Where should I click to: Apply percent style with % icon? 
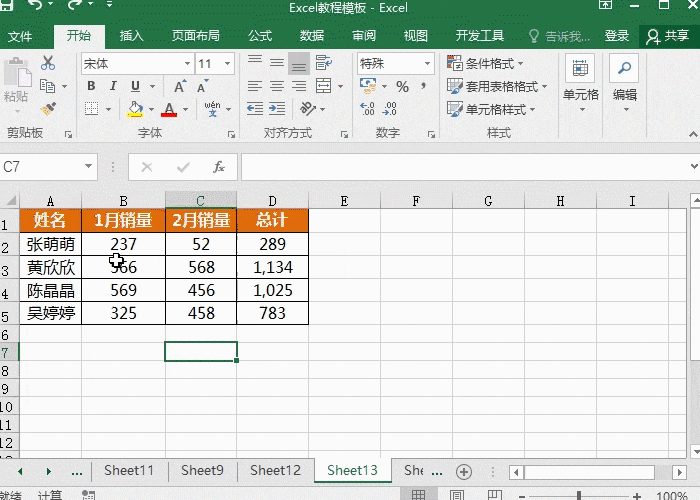pyautogui.click(x=402, y=87)
